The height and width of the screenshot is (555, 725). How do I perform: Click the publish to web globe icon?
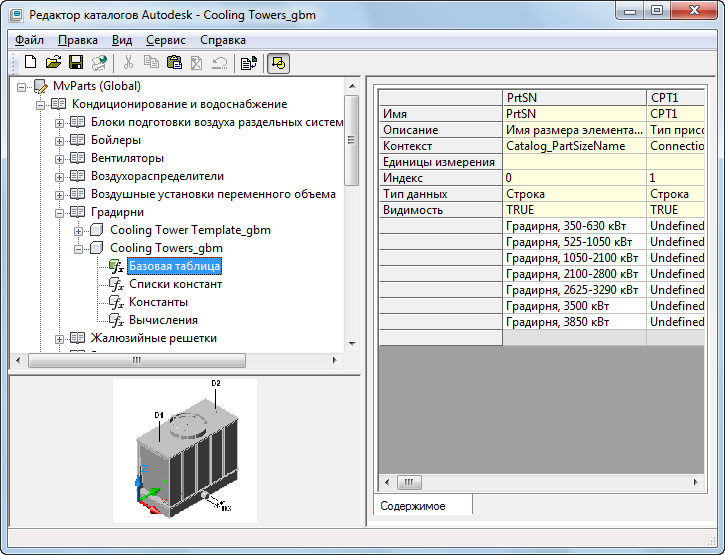98,62
